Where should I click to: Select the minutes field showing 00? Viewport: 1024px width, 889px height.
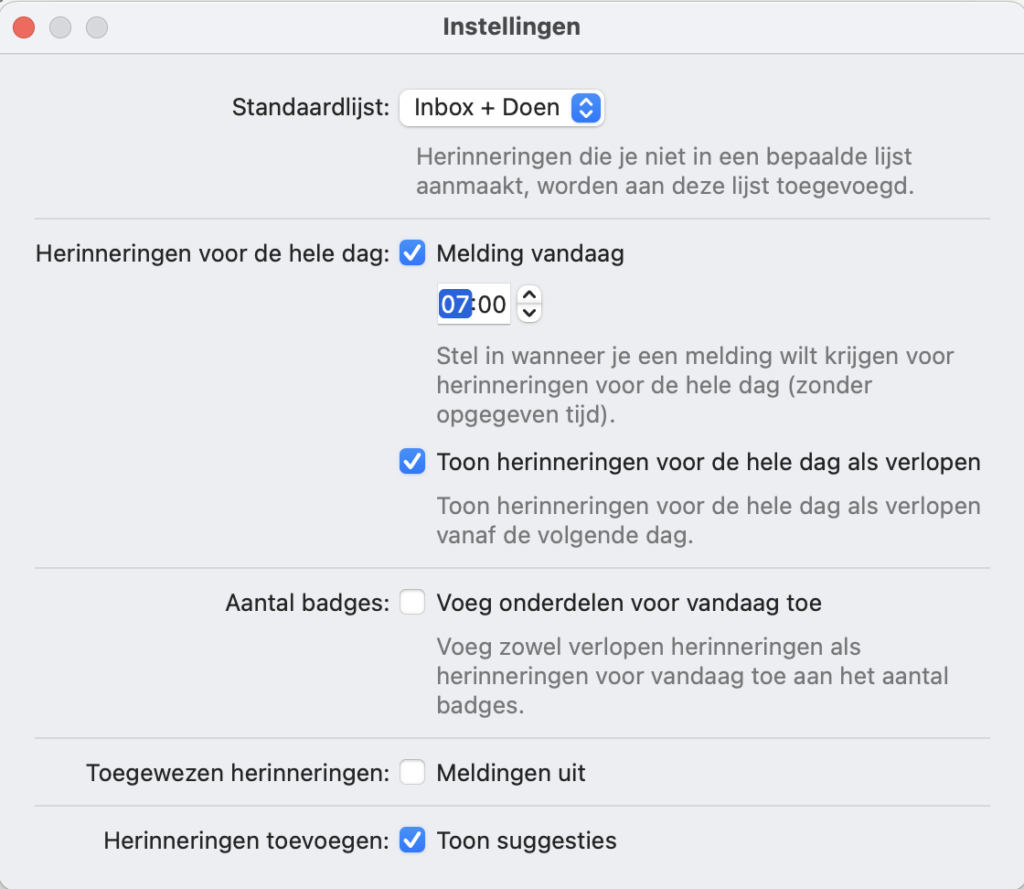(x=492, y=305)
